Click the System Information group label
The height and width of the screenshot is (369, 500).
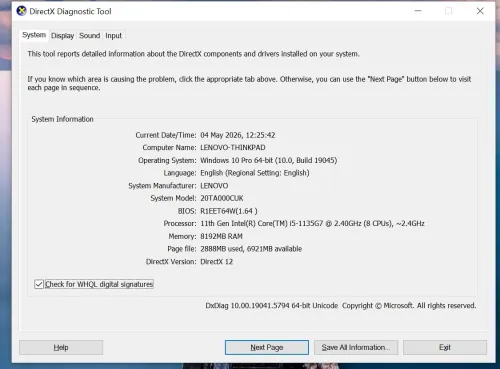tap(62, 119)
